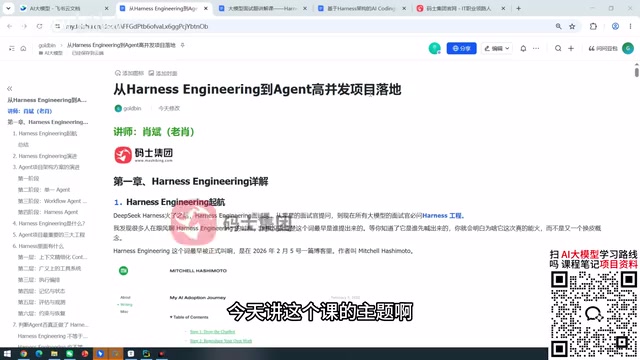Click the pin icon beside the document title

[x=182, y=45]
